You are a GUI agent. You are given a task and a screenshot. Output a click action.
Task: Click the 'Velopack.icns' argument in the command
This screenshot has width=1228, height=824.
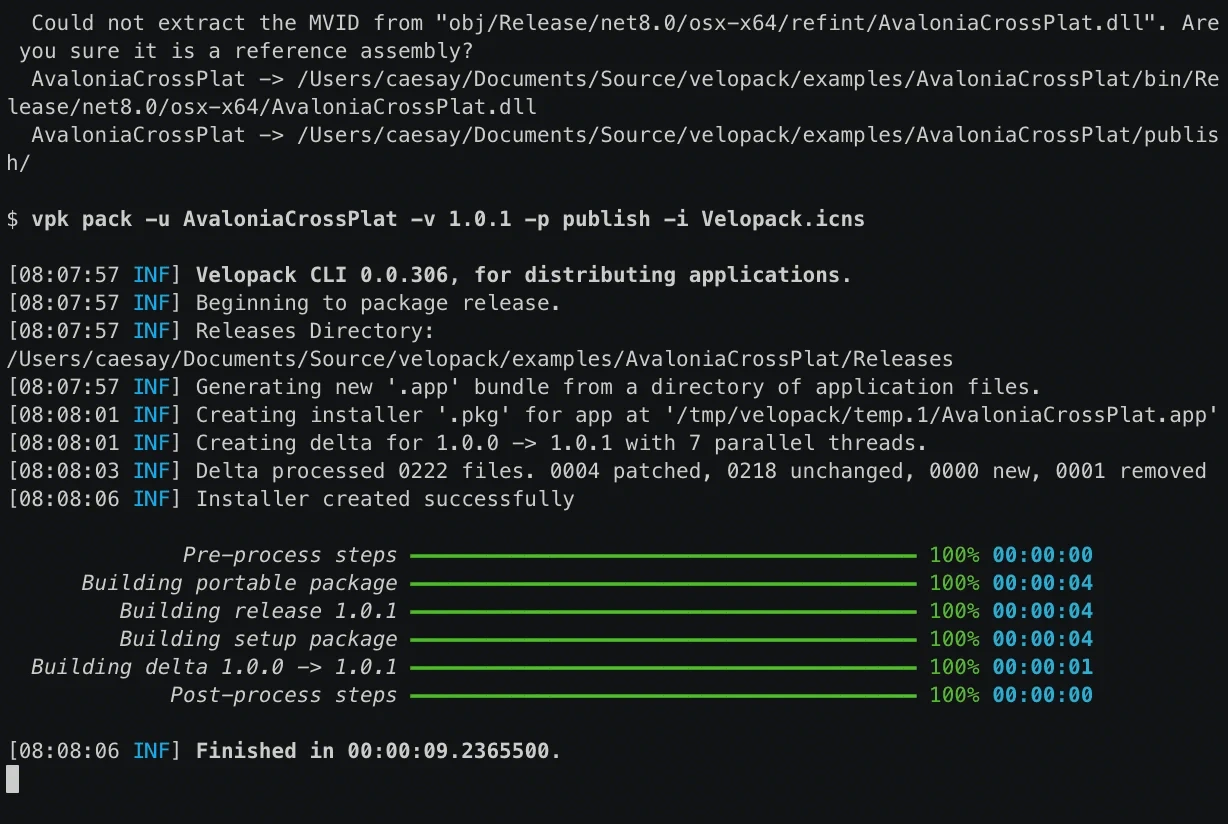[x=782, y=219]
